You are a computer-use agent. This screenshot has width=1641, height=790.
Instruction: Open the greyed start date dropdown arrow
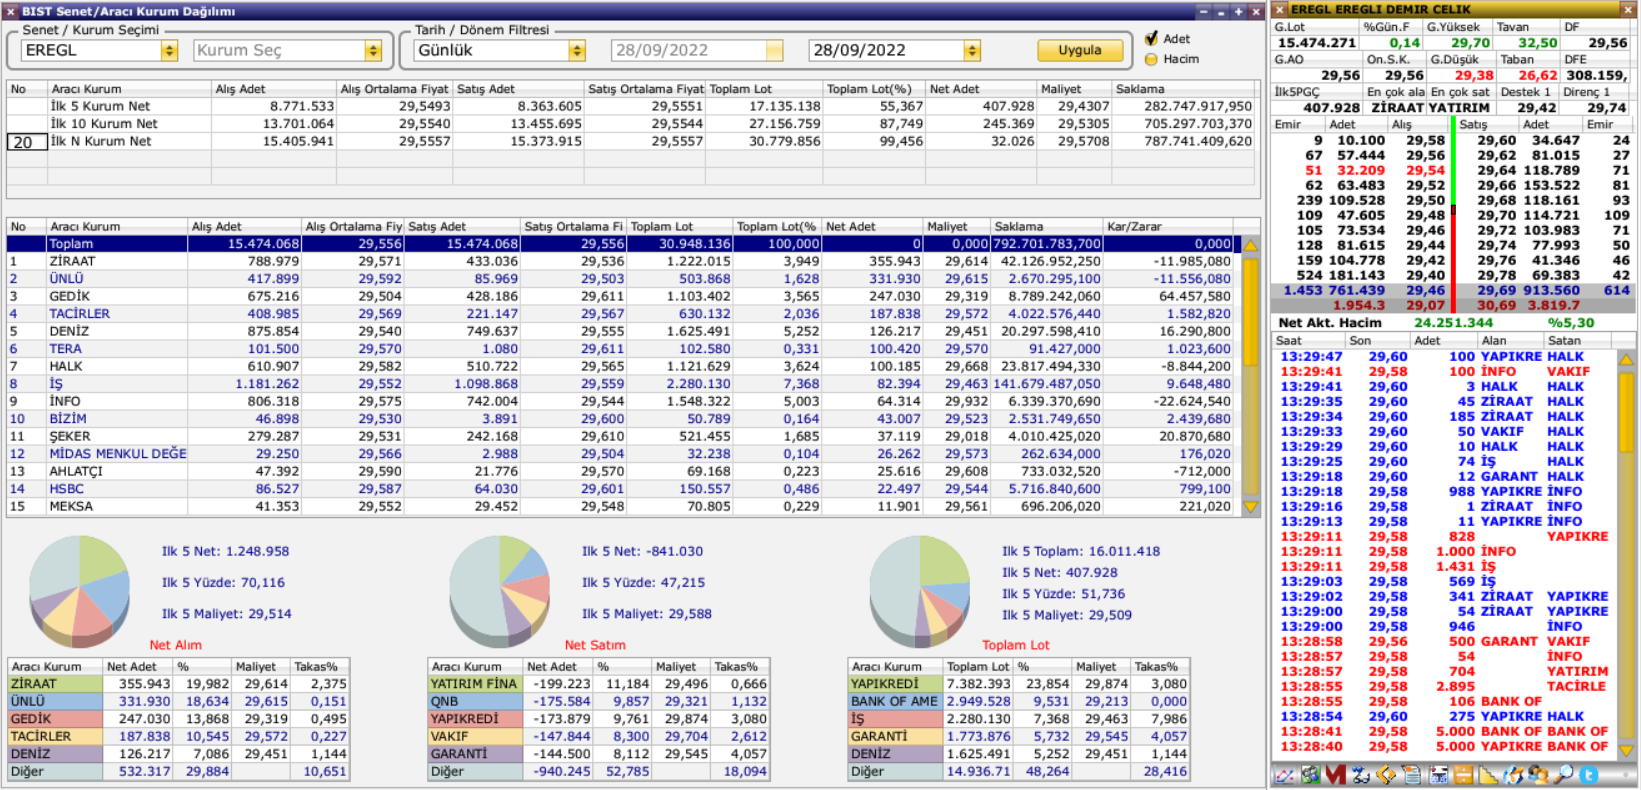pyautogui.click(x=775, y=50)
